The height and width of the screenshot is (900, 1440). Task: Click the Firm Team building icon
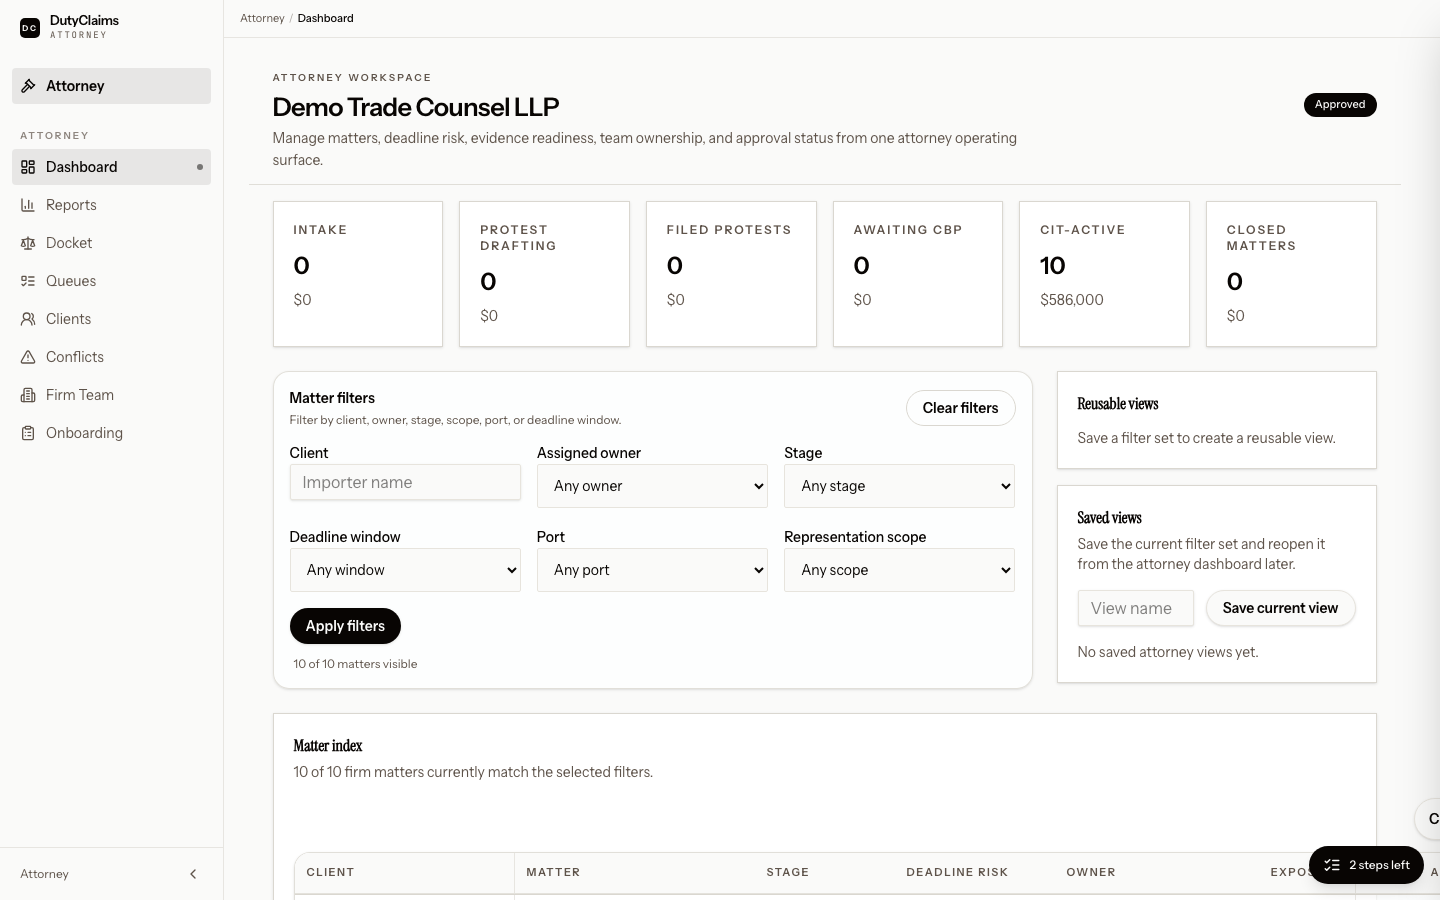coord(28,395)
